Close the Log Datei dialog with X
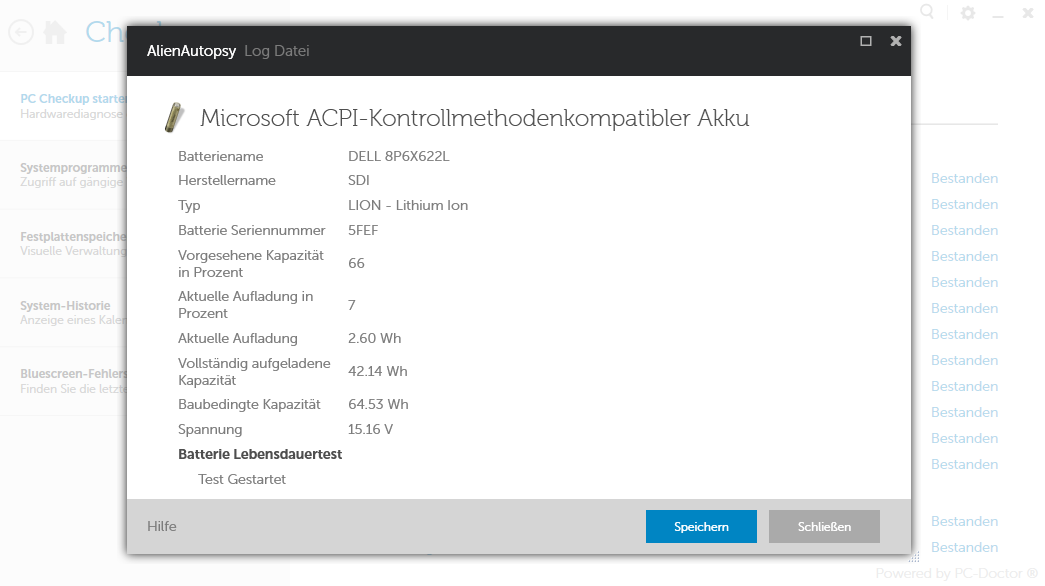Image resolution: width=1045 pixels, height=586 pixels. coord(896,41)
